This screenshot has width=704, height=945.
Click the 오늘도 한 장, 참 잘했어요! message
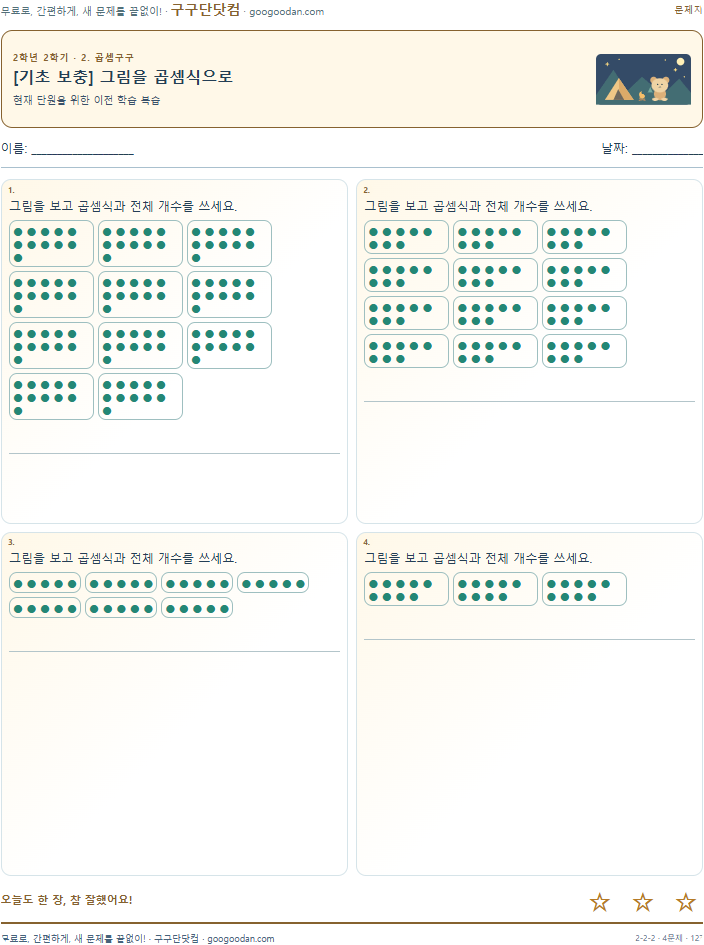point(66,900)
